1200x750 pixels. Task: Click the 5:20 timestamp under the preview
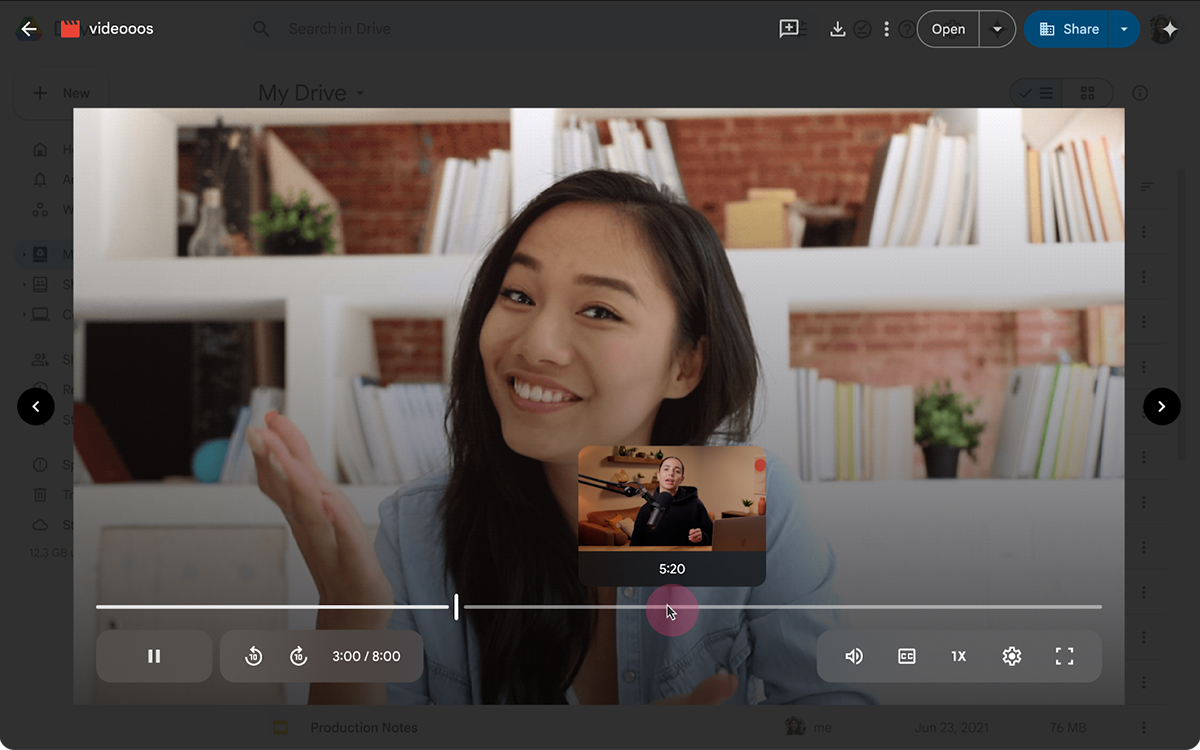click(x=672, y=569)
